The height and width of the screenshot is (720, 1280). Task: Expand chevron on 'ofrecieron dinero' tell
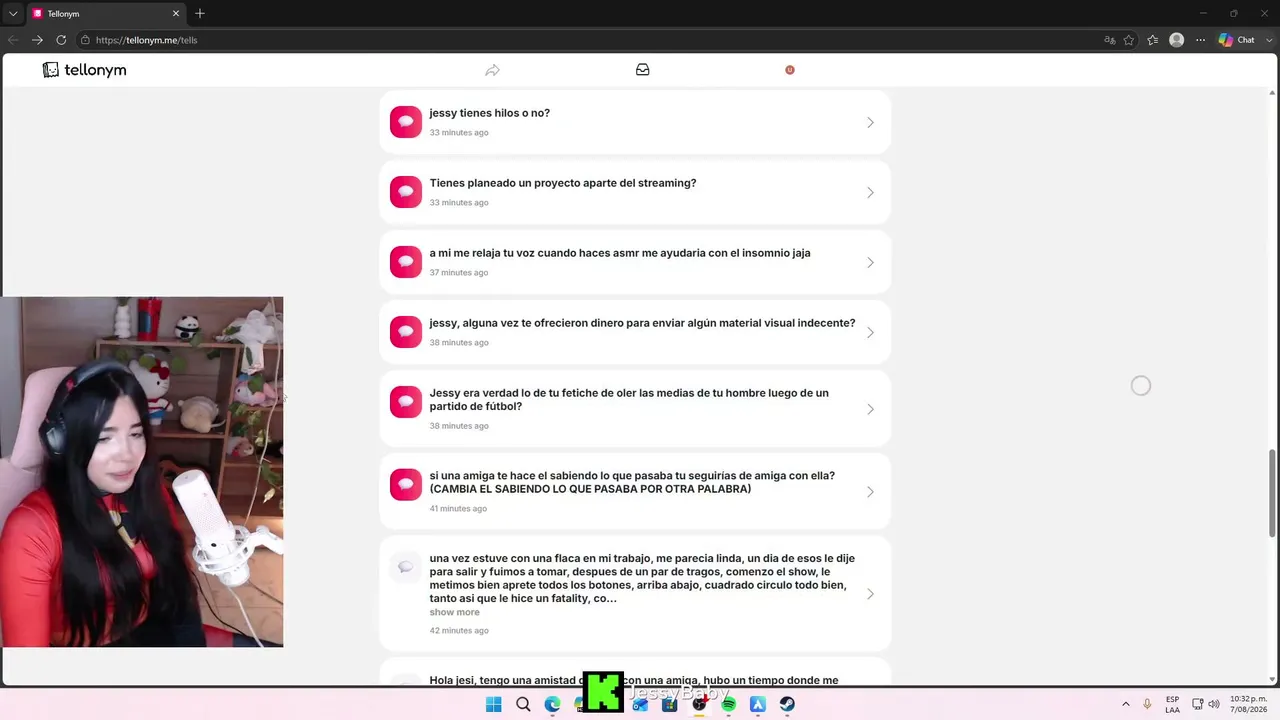870,332
